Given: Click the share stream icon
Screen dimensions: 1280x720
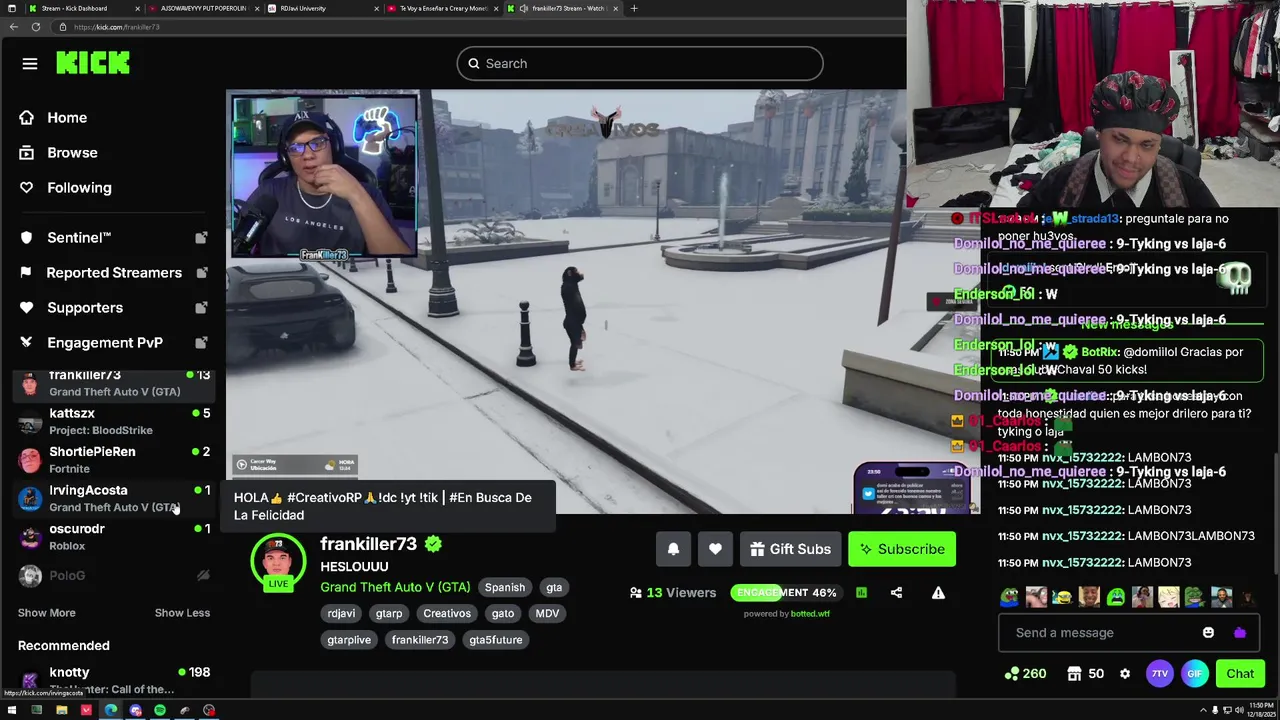Looking at the screenshot, I should point(896,593).
